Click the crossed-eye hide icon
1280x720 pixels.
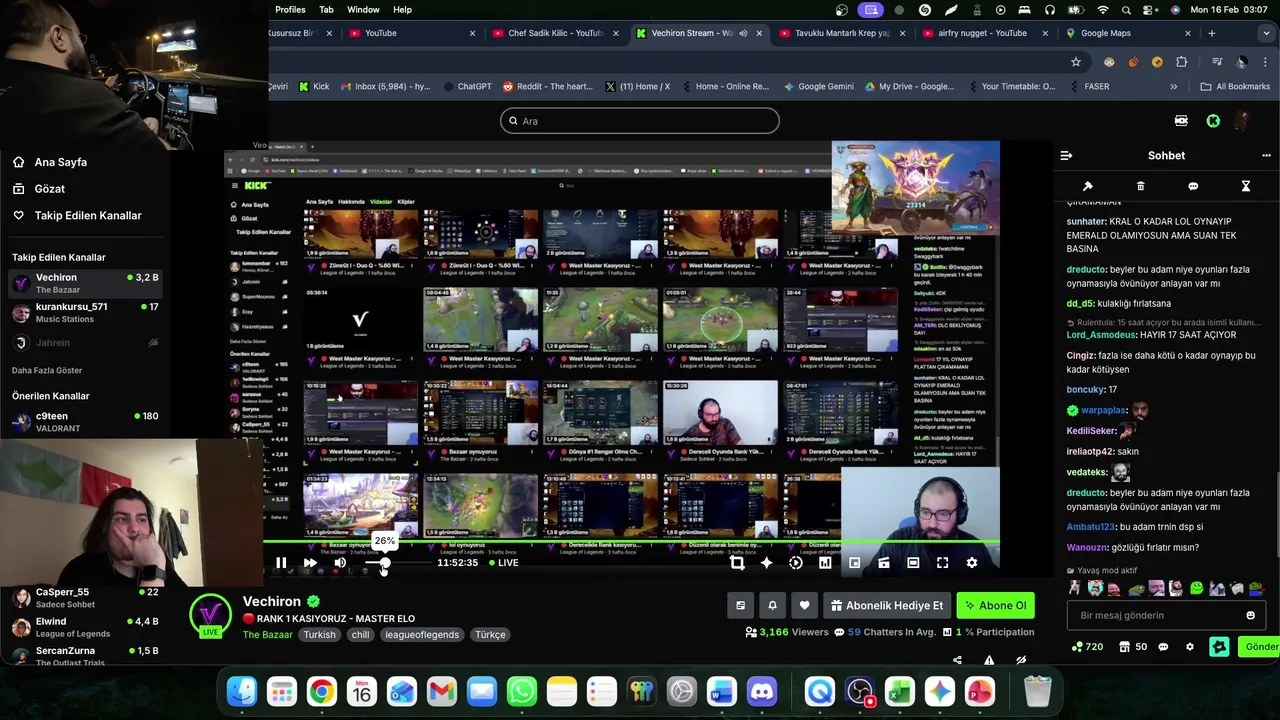[1021, 660]
